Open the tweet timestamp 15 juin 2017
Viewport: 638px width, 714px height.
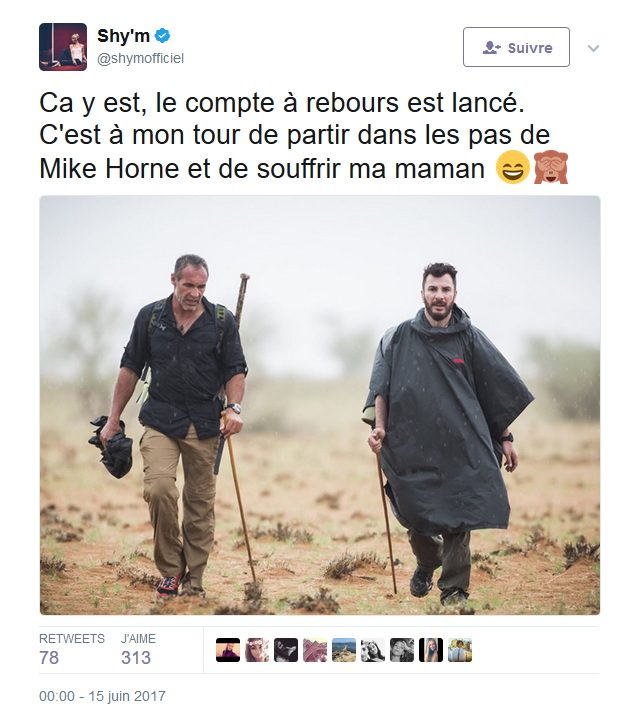pos(102,696)
